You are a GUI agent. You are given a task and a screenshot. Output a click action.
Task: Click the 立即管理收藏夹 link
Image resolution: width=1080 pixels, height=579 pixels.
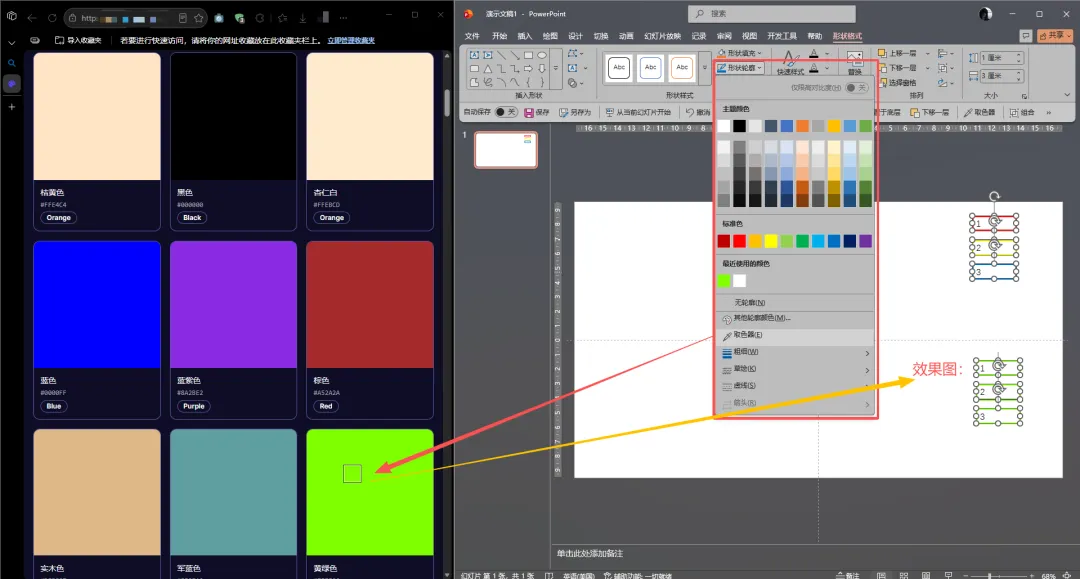(351, 41)
